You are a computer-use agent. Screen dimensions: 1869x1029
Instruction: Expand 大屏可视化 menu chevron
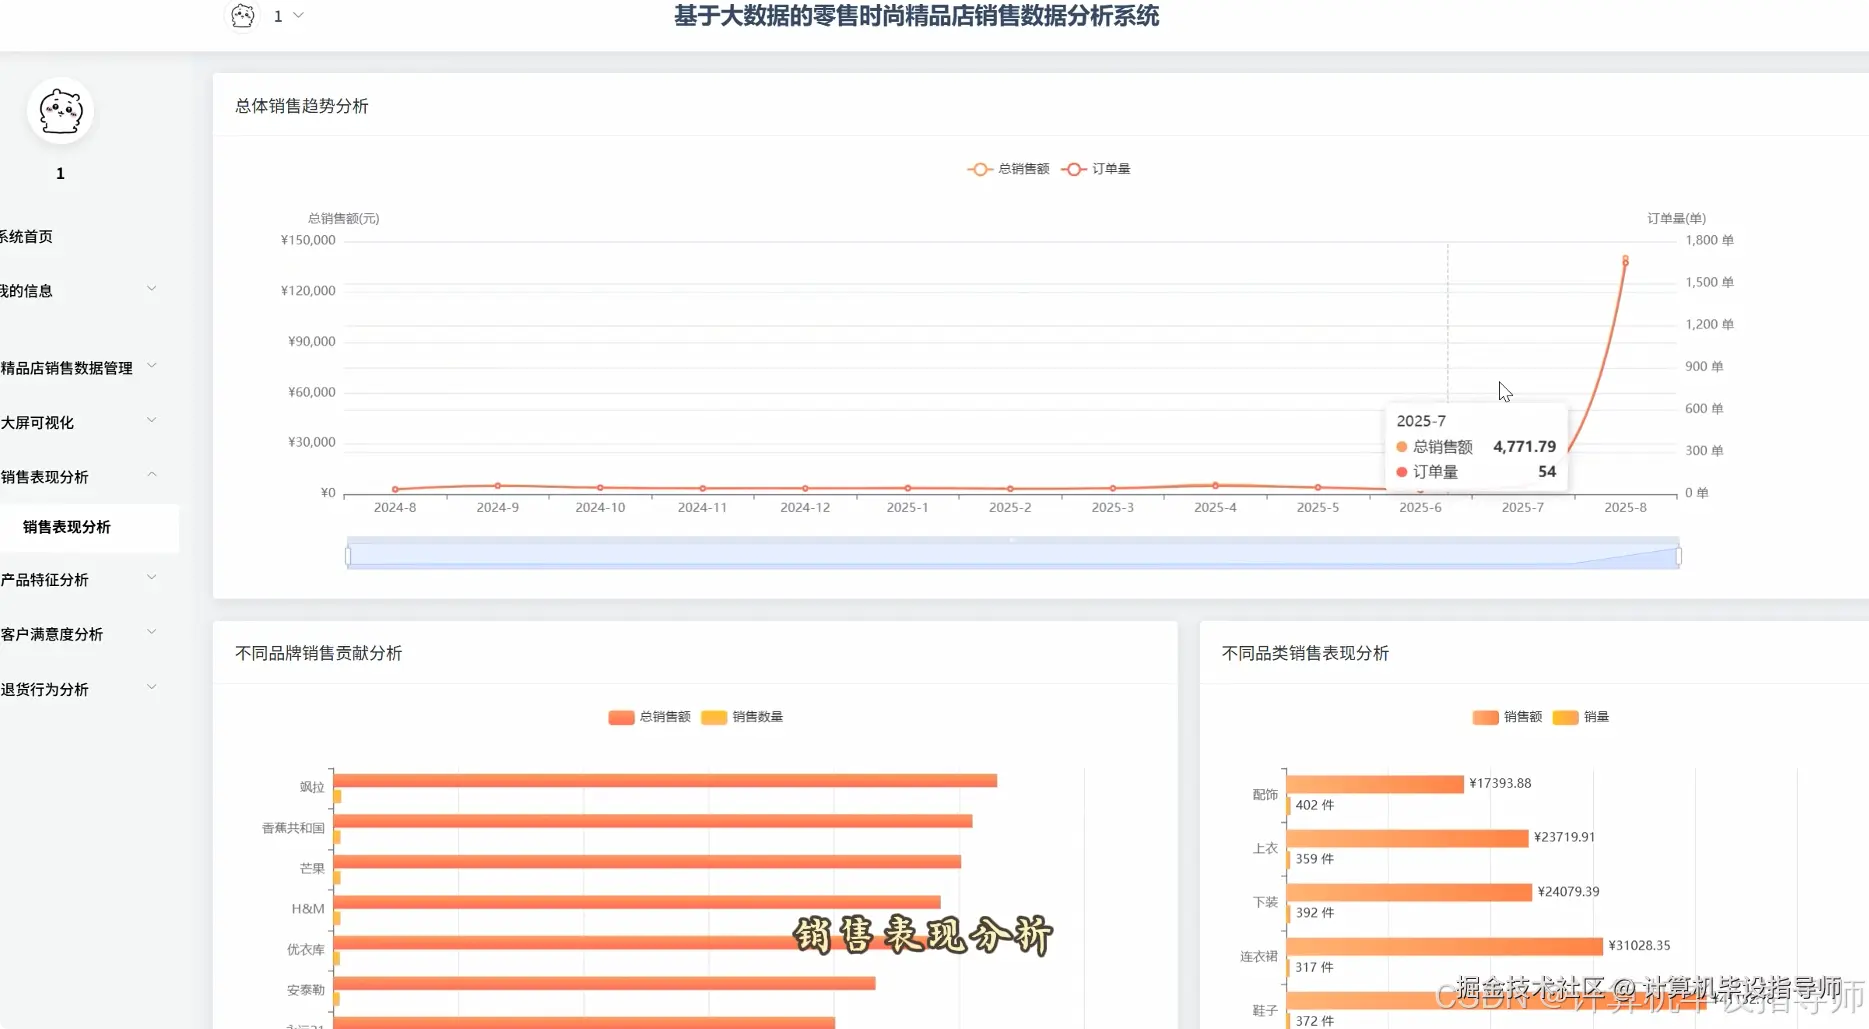pos(152,420)
